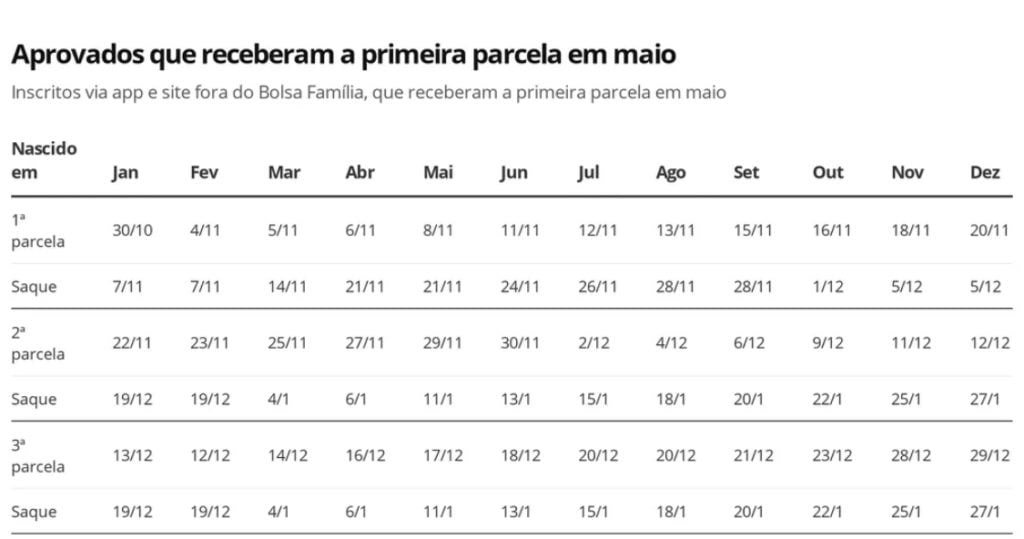
Task: Click the Dez column header
Action: click(985, 172)
